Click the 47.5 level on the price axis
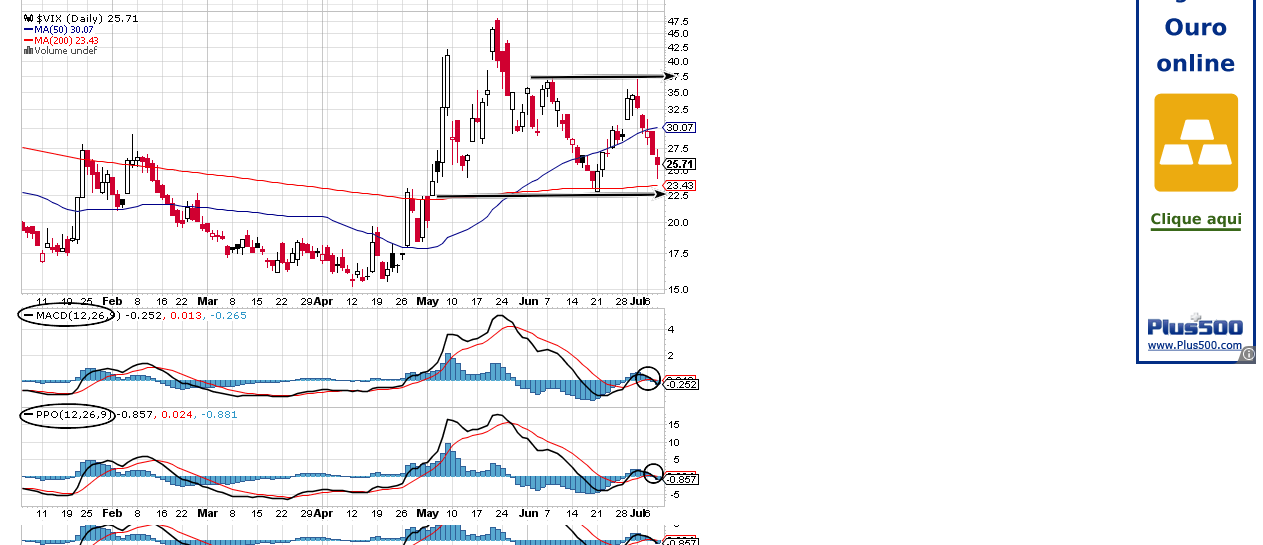Viewport: 1263px width, 545px height. 678,21
